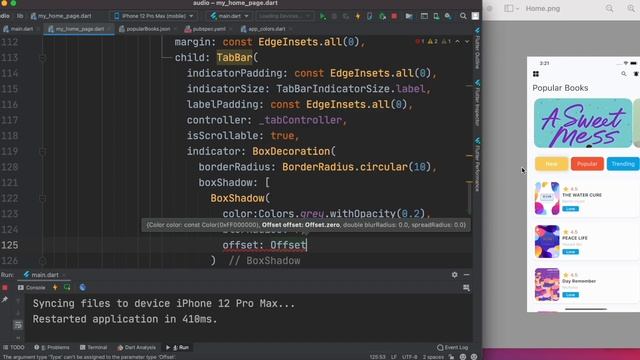The width and height of the screenshot is (640, 360).
Task: Click the grid menu icon in the app mockup
Action: pyautogui.click(x=536, y=74)
